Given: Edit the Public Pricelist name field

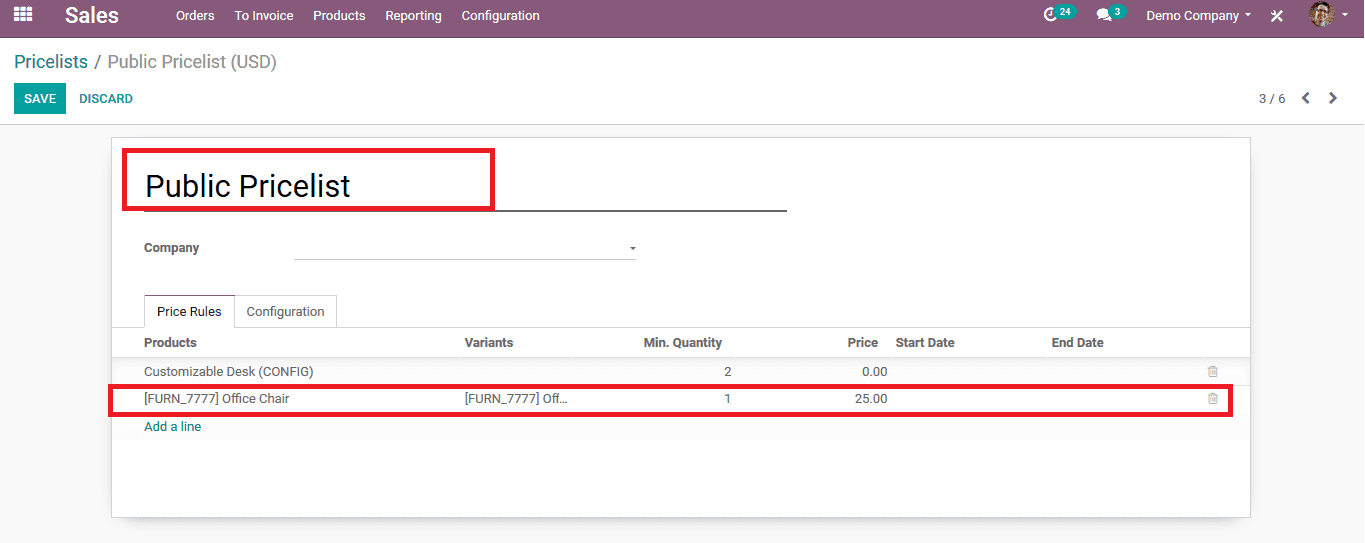Looking at the screenshot, I should pos(465,186).
